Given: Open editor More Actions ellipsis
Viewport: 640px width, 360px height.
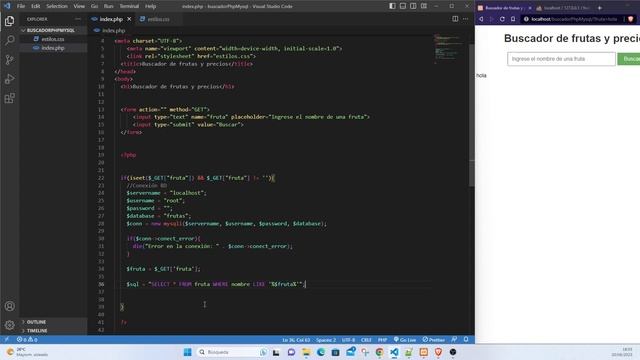Looking at the screenshot, I should pos(465,19).
